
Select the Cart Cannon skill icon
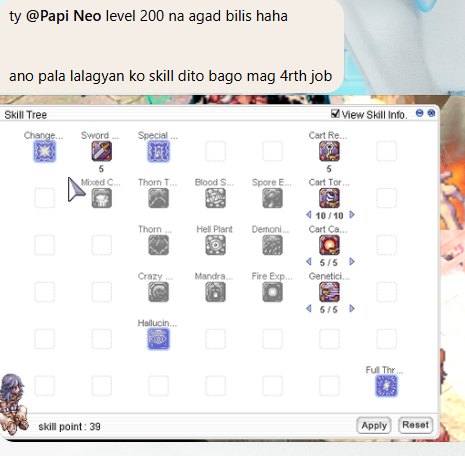coord(329,245)
